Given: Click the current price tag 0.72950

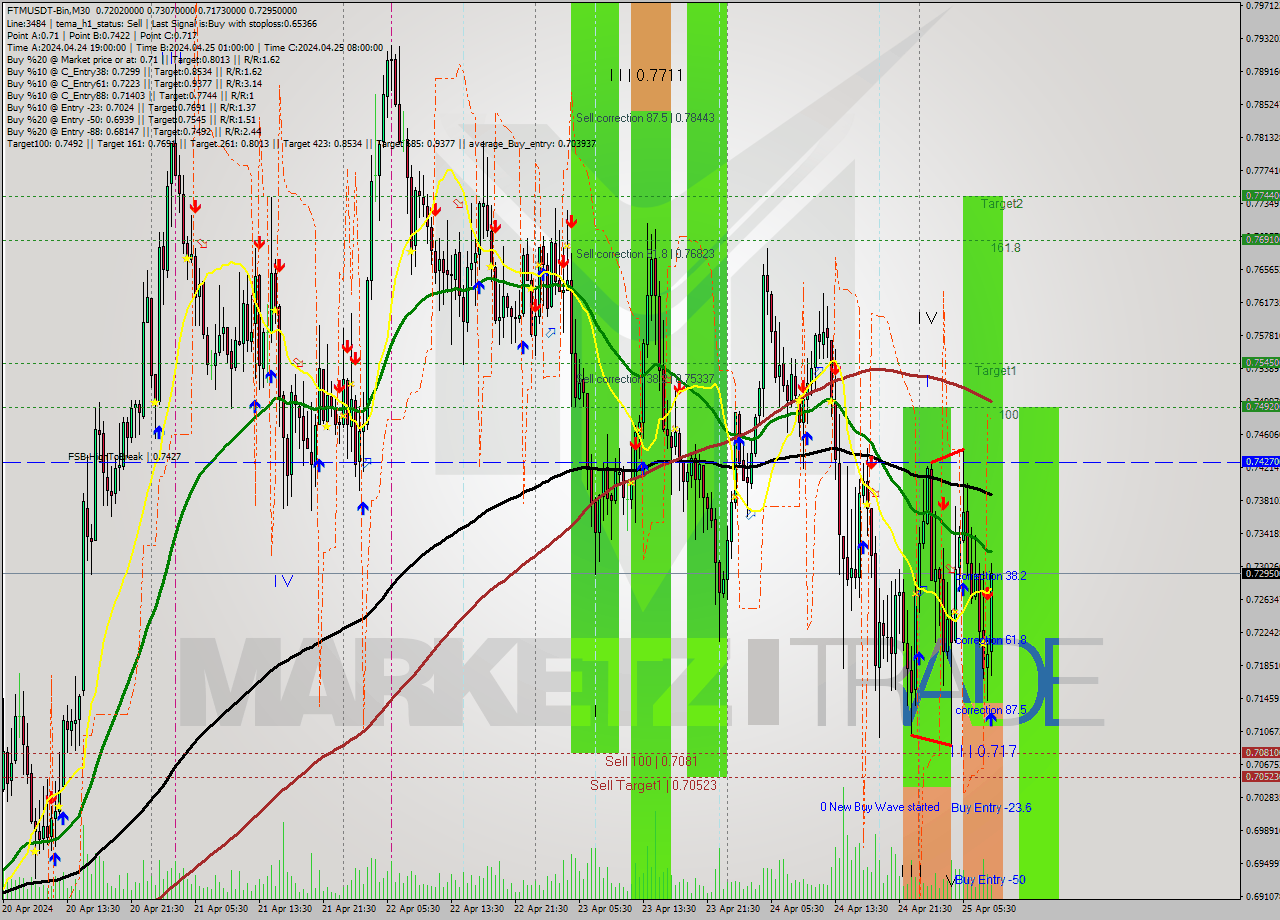Looking at the screenshot, I should pyautogui.click(x=1259, y=573).
